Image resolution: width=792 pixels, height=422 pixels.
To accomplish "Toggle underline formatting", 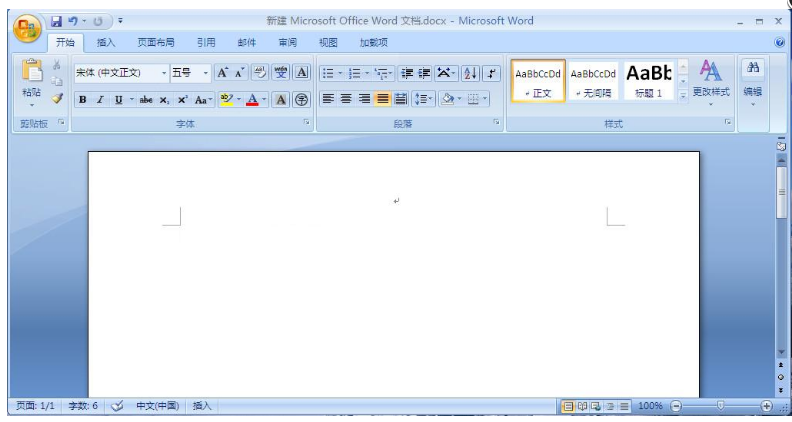I will click(118, 100).
